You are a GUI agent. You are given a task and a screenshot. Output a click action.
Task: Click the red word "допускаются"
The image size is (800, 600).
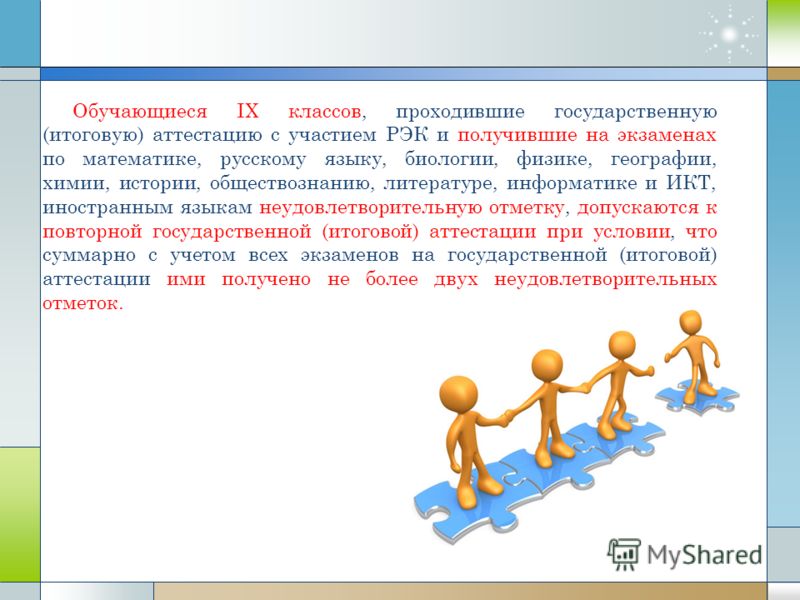(637, 208)
